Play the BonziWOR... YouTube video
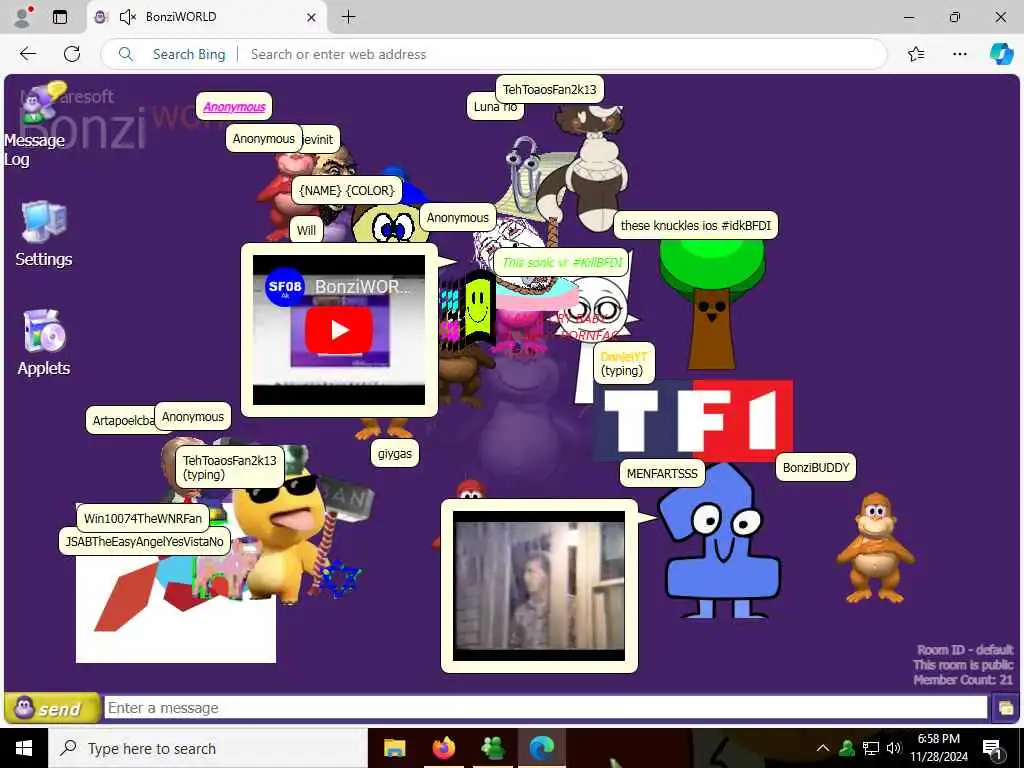 point(339,330)
